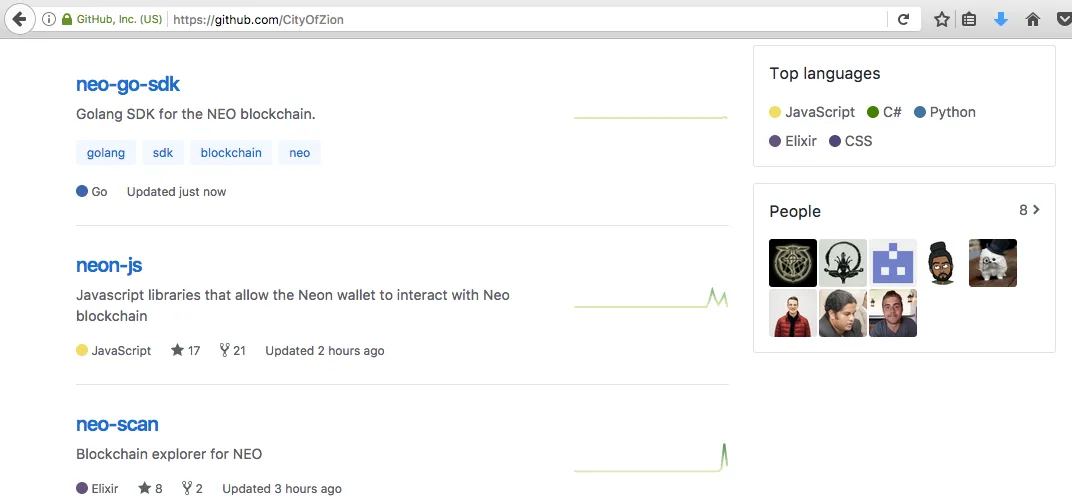Open the dark emblem member avatar
Image resolution: width=1072 pixels, height=497 pixels.
point(793,263)
